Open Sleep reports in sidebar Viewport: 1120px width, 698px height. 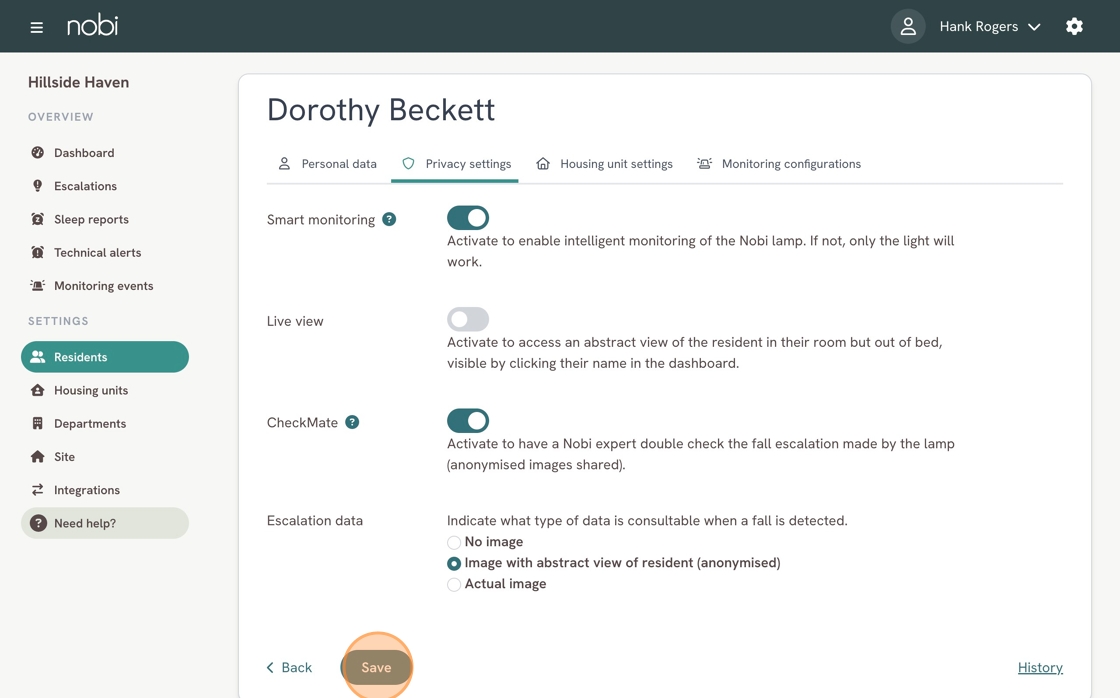pyautogui.click(x=91, y=219)
